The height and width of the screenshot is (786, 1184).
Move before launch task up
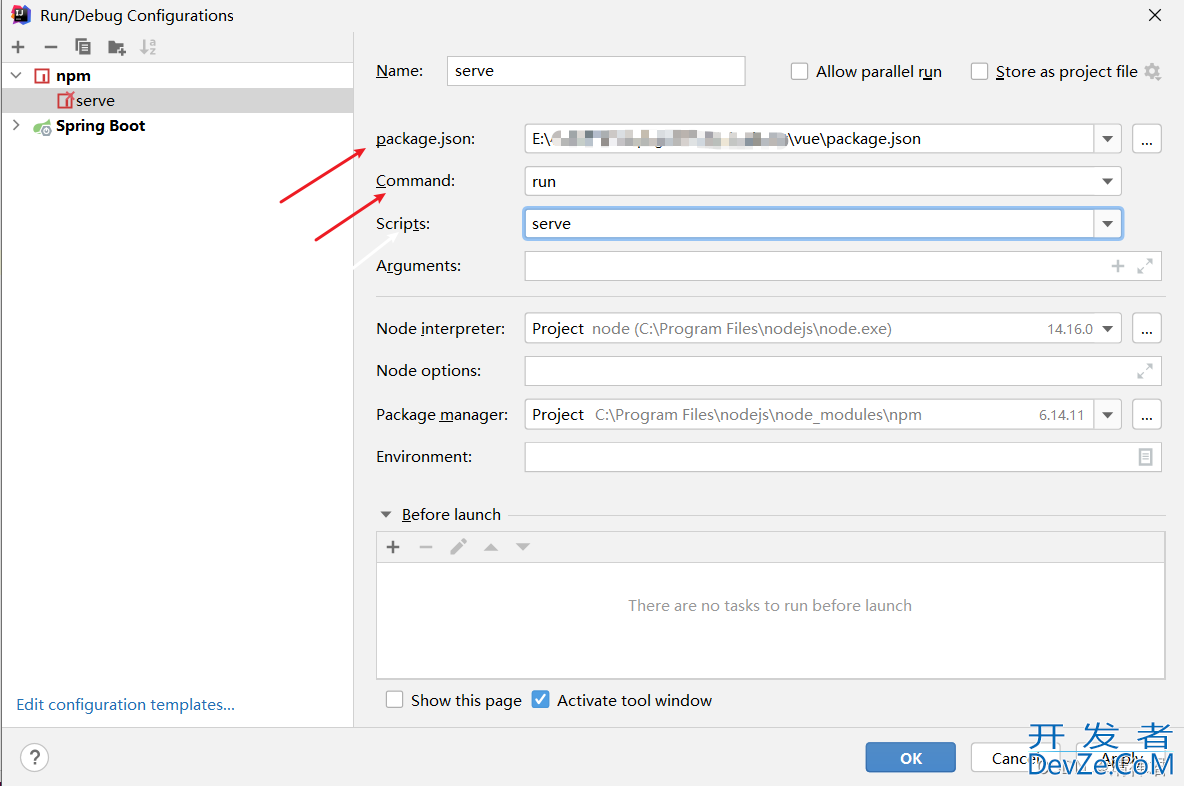491,547
